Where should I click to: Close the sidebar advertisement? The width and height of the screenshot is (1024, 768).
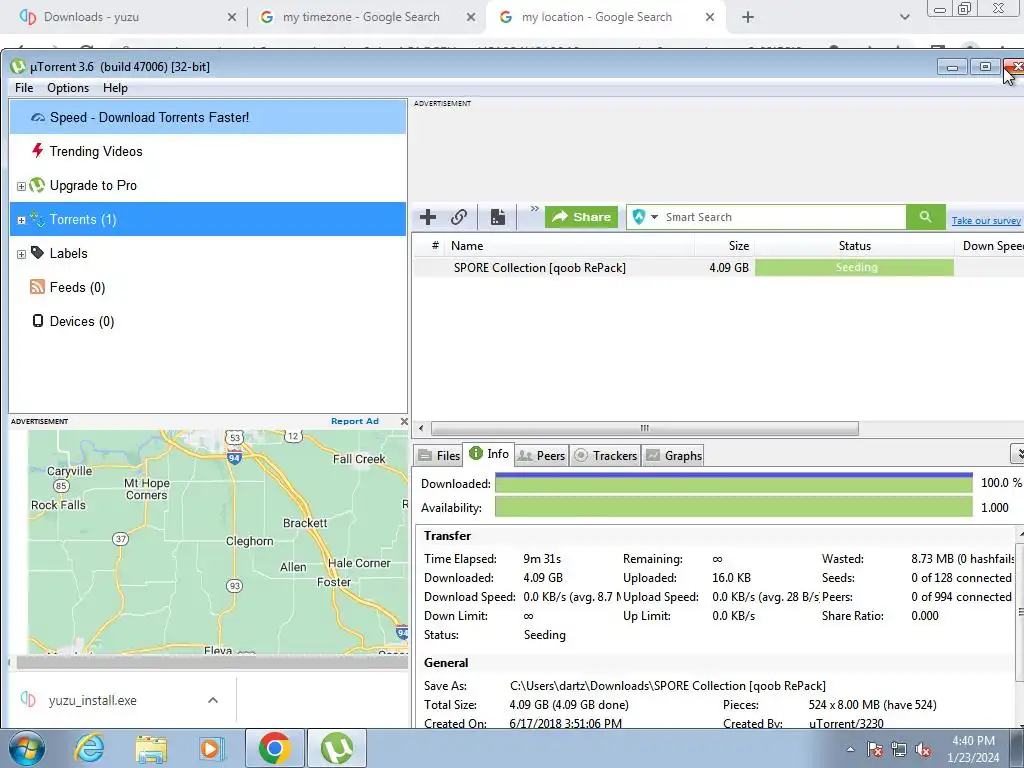click(x=404, y=421)
